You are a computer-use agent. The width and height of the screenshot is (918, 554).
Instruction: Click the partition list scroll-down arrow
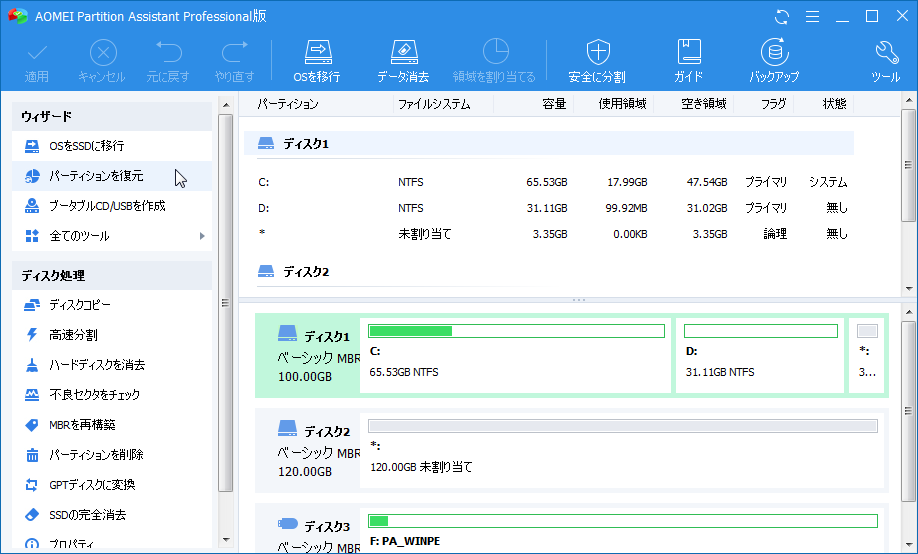[909, 289]
